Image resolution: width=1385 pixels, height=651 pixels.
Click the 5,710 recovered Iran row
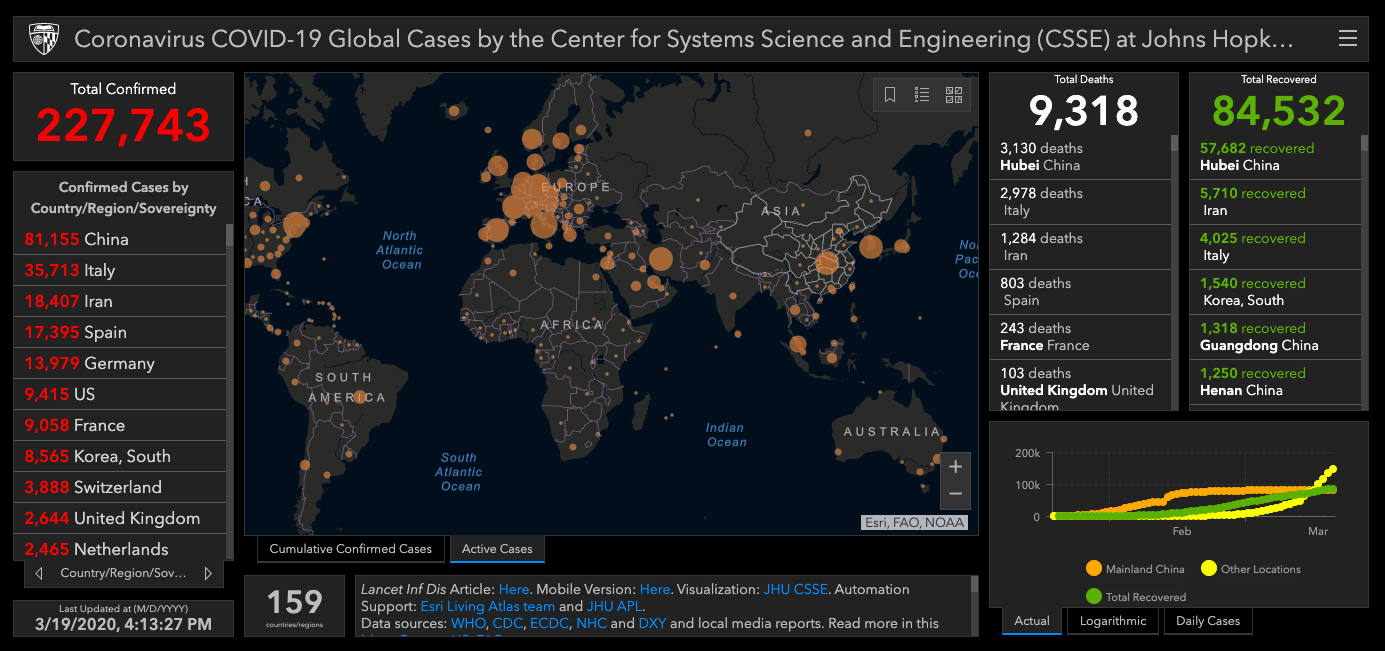1275,202
